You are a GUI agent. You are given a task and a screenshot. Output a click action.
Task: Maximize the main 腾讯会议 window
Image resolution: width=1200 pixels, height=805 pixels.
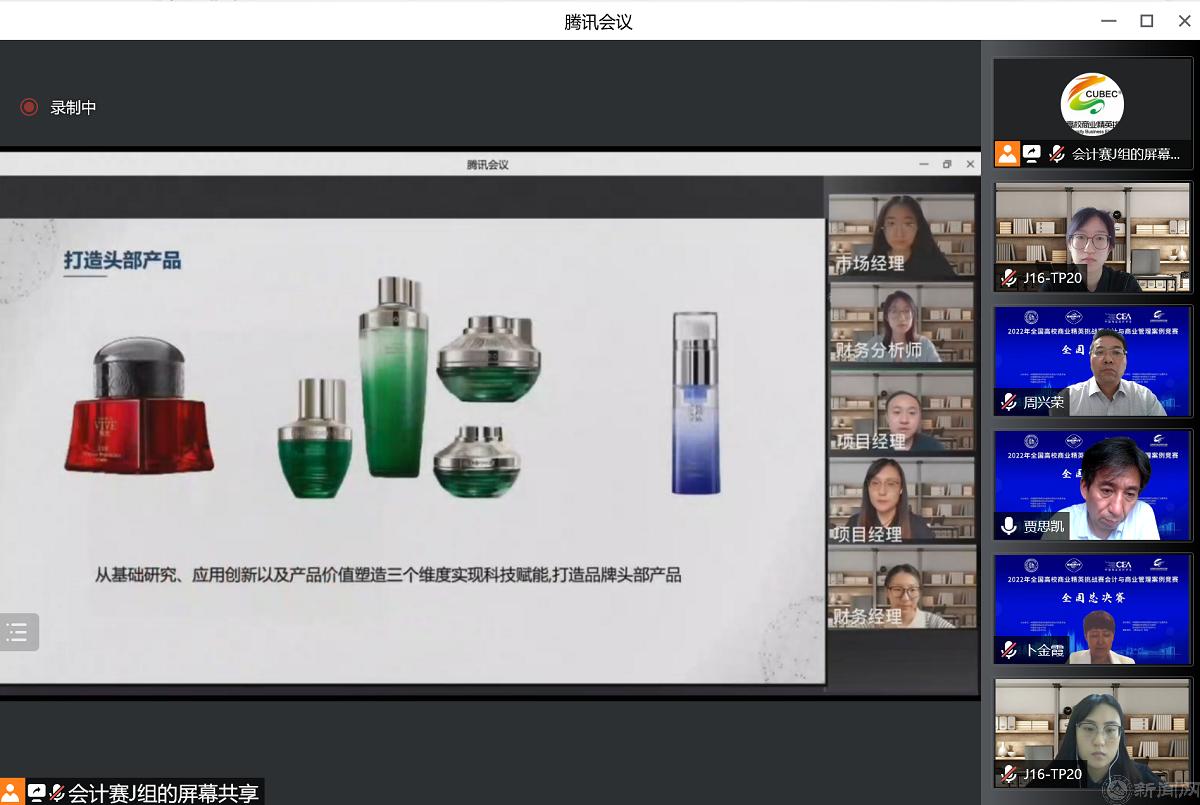pyautogui.click(x=1147, y=21)
